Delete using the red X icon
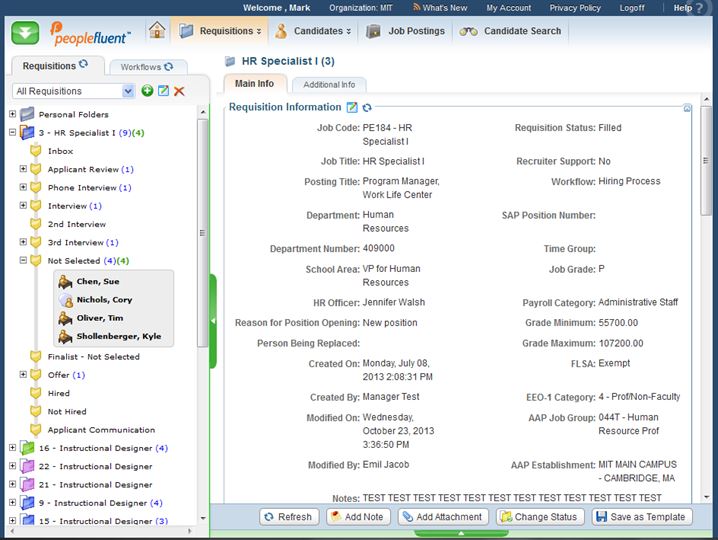Image resolution: width=718 pixels, height=540 pixels. coord(179,91)
